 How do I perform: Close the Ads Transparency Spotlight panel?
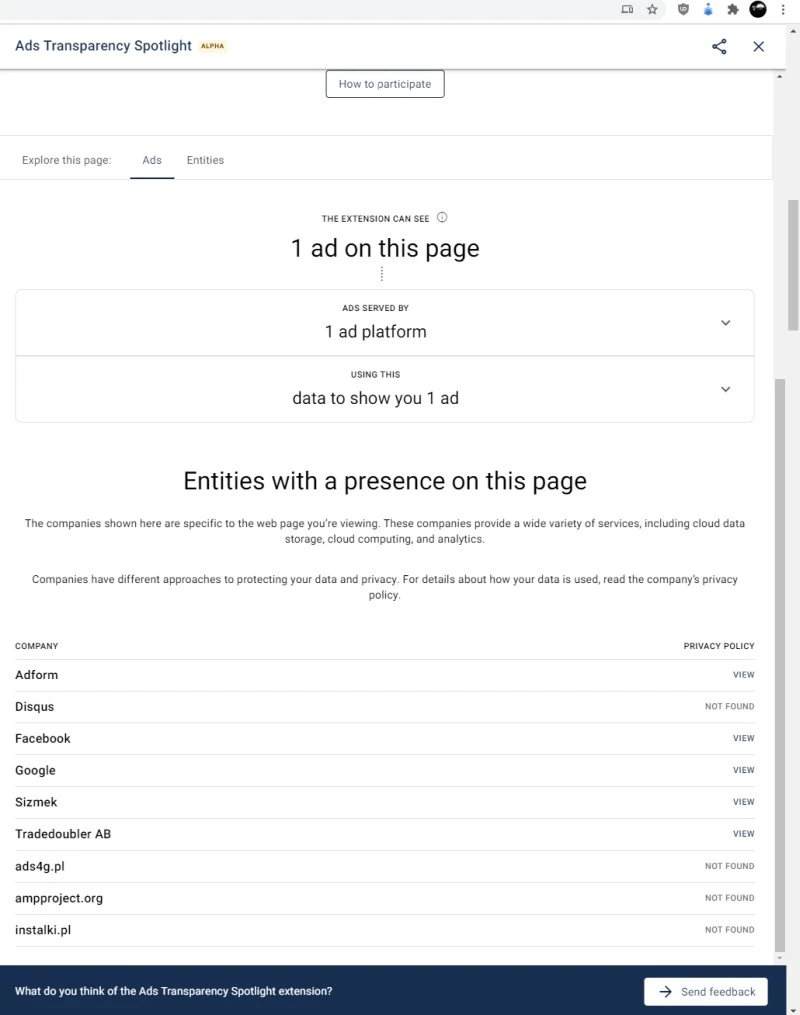[x=758, y=46]
